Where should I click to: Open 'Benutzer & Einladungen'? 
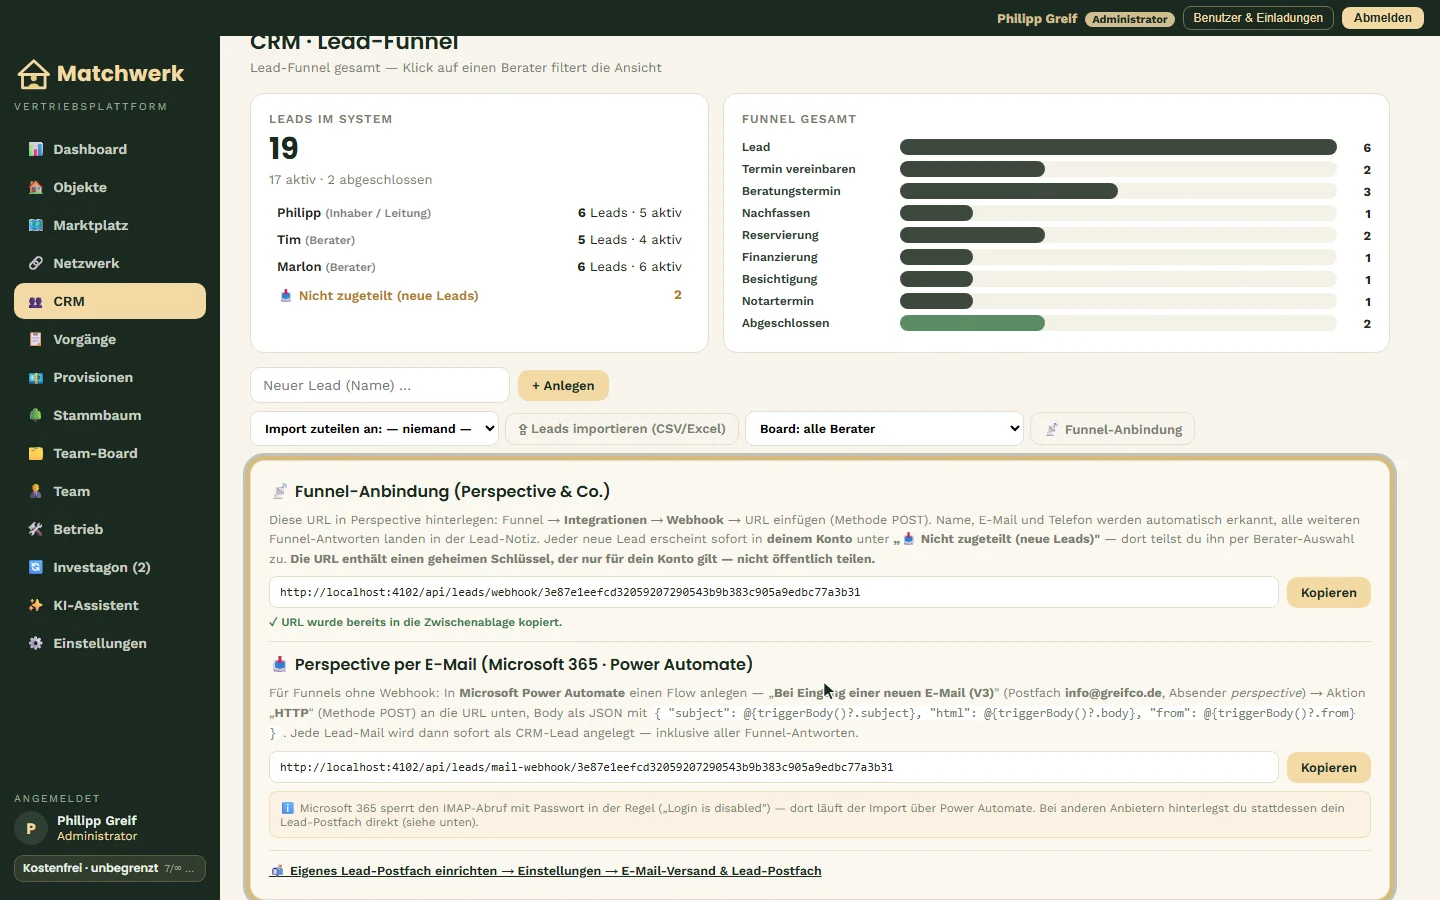pyautogui.click(x=1258, y=18)
